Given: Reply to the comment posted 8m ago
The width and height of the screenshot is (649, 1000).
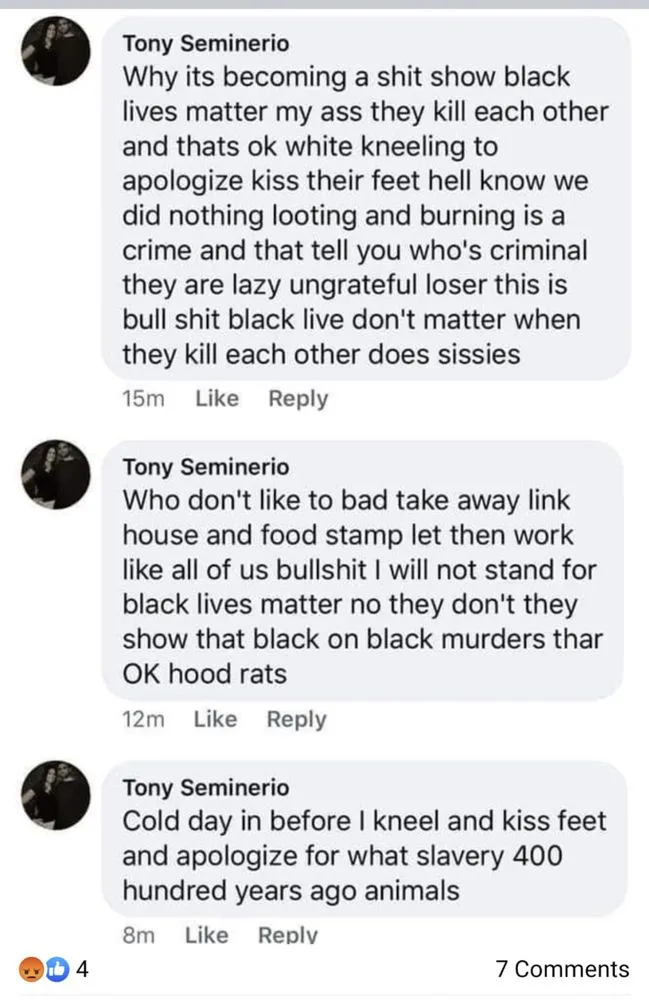Looking at the screenshot, I should 288,935.
